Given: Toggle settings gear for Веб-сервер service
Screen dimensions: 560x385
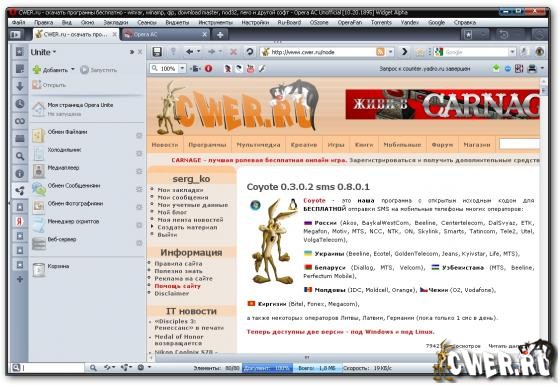Looking at the screenshot, I should tap(139, 243).
